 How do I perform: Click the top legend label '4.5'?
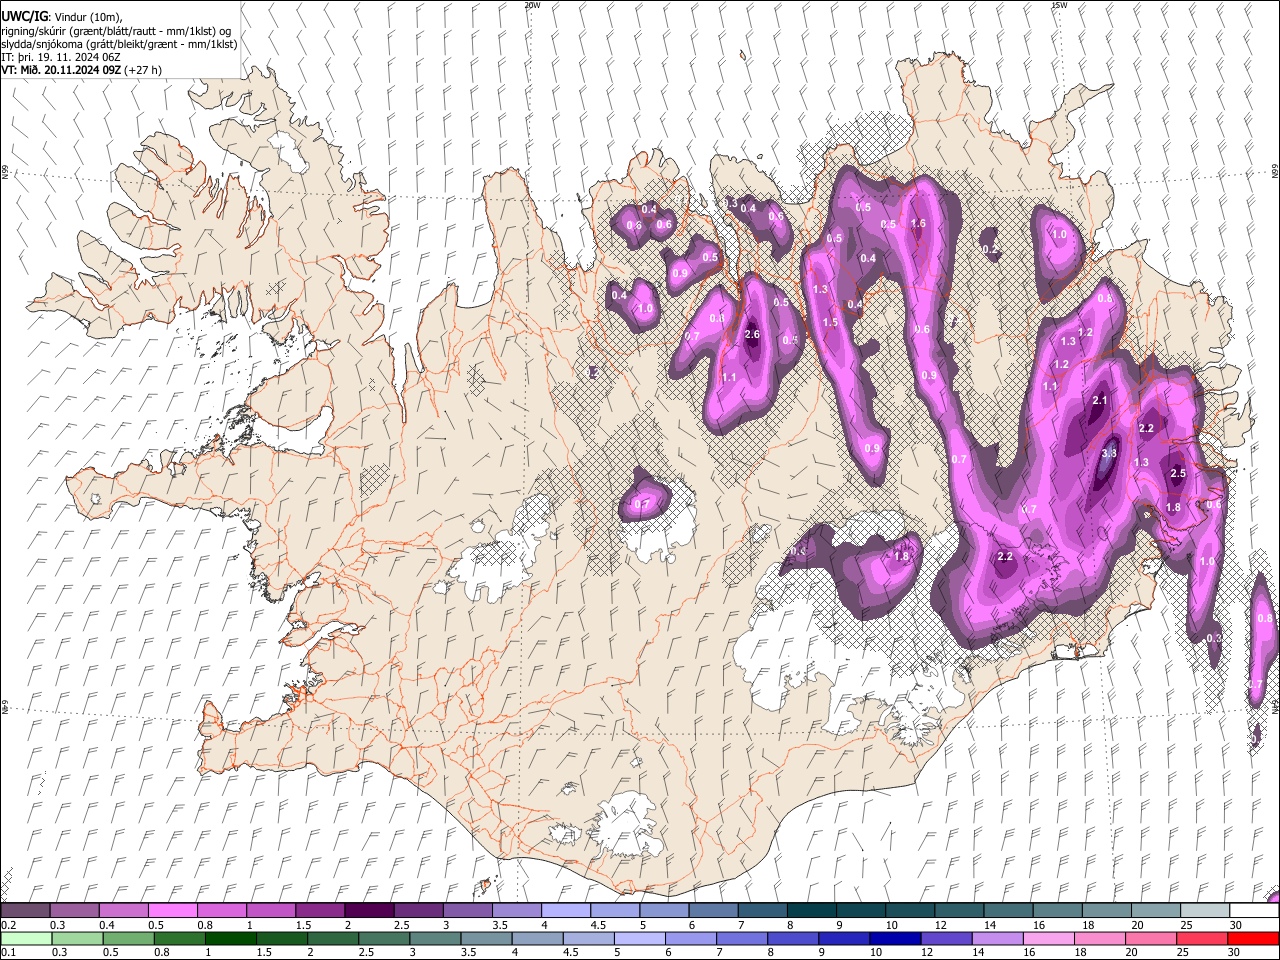598,925
